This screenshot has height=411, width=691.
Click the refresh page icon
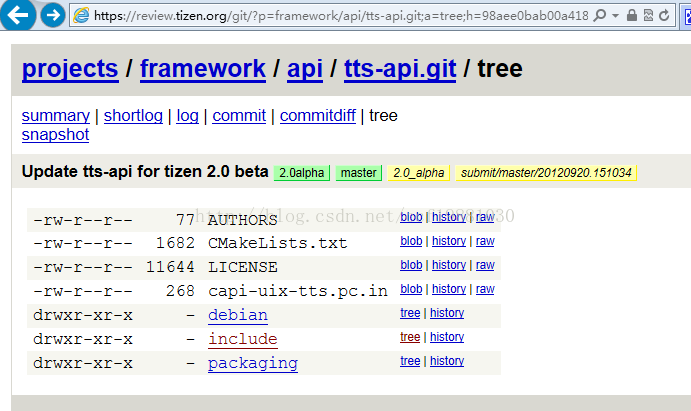664,15
